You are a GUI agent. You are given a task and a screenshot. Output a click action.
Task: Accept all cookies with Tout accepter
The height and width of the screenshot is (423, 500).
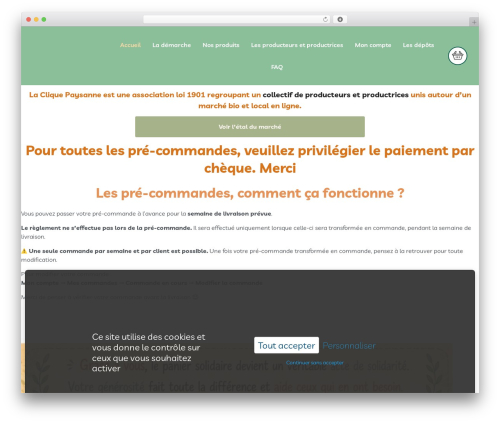(x=286, y=345)
